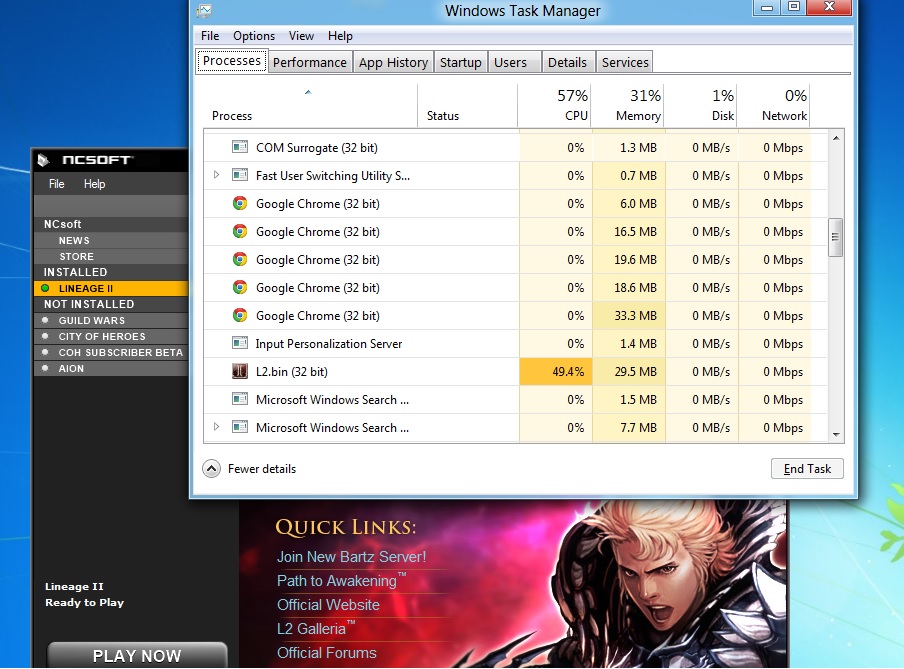Open the Task Manager Help menu
Image resolution: width=904 pixels, height=669 pixels.
click(x=340, y=36)
